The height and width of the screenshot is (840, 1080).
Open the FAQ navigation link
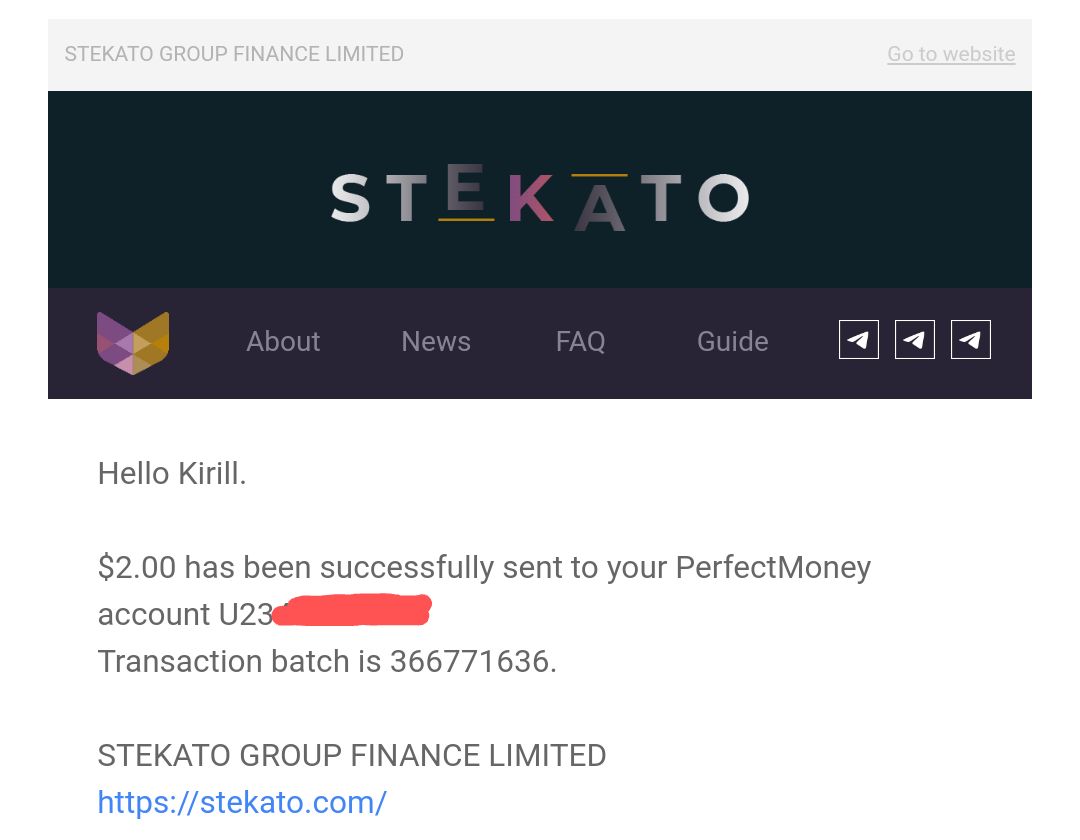[581, 342]
